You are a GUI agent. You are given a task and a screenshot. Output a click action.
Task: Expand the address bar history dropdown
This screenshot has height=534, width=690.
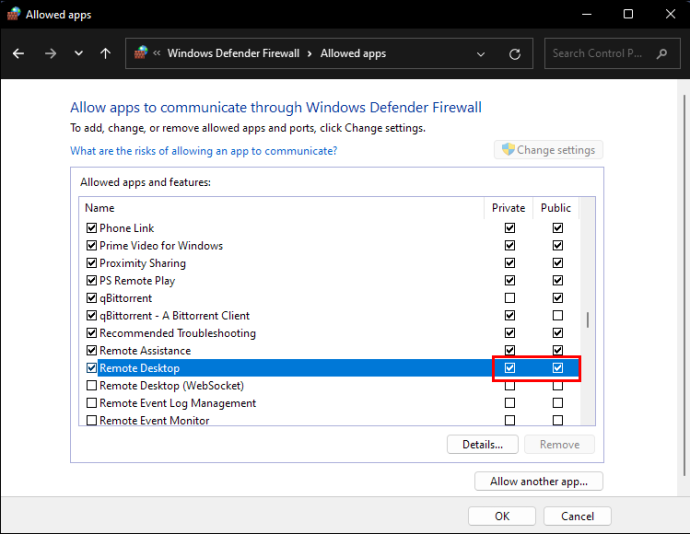(481, 54)
